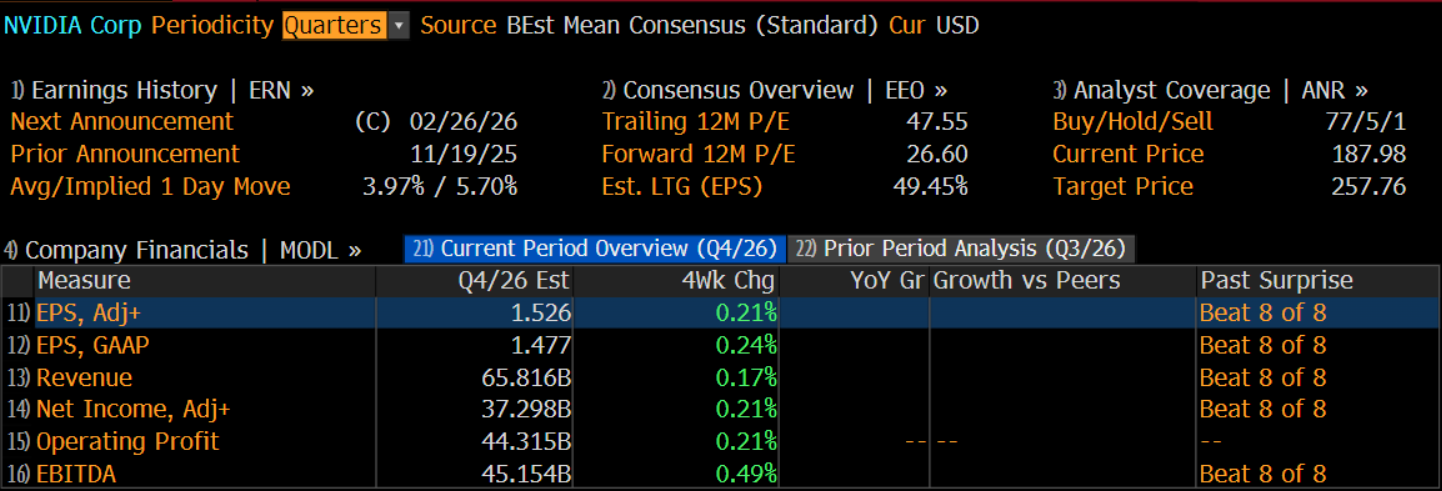Select the EPS, Adj+ row
The height and width of the screenshot is (491, 1442).
pyautogui.click(x=88, y=313)
